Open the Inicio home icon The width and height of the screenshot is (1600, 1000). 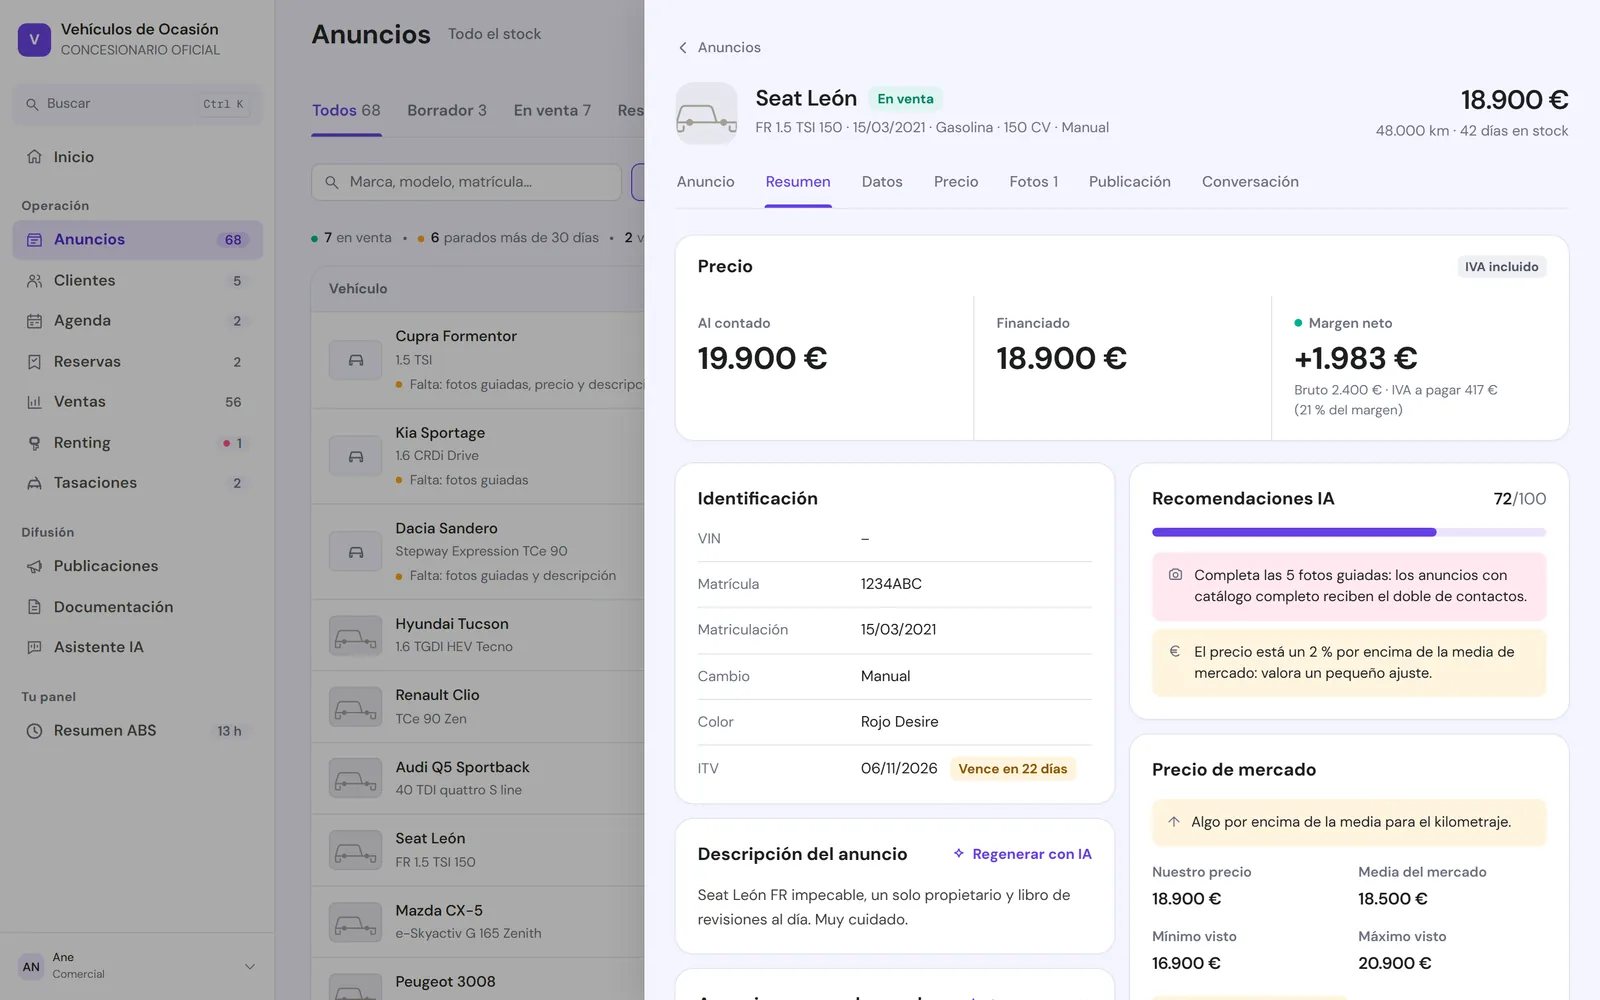tap(34, 157)
